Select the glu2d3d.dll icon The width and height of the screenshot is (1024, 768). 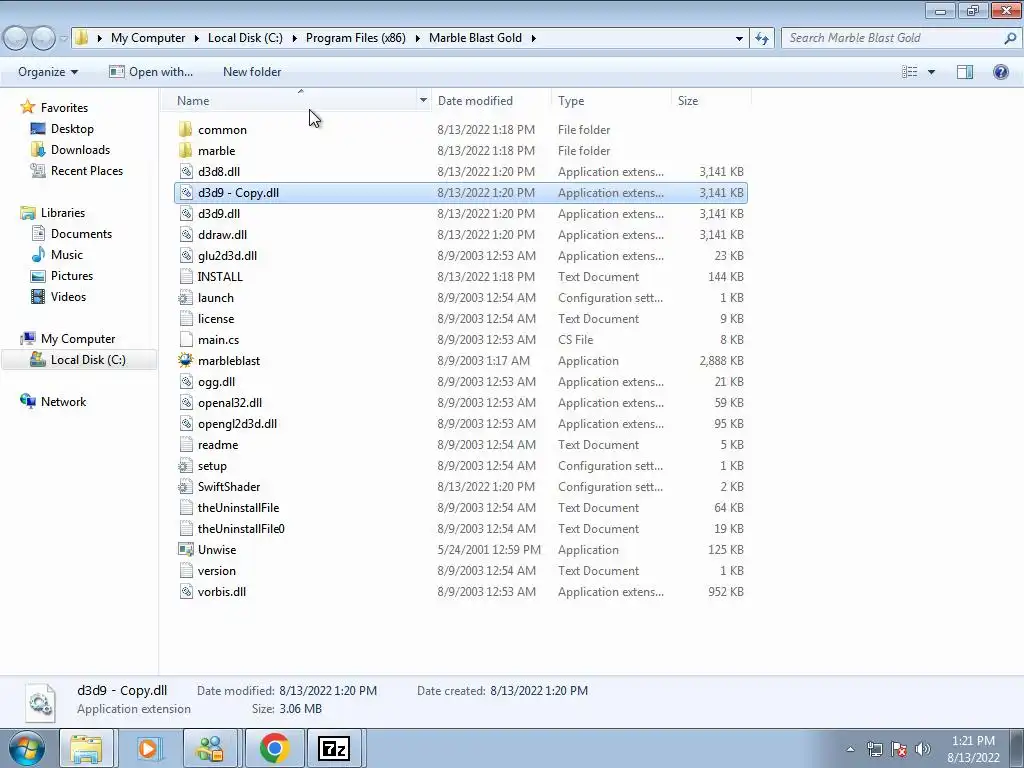click(186, 255)
